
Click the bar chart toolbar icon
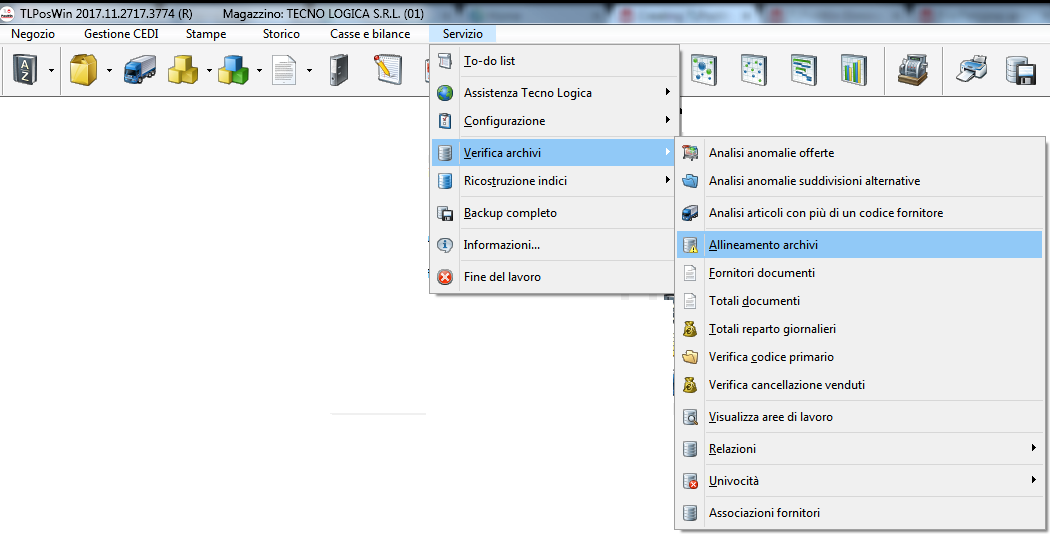(x=853, y=70)
